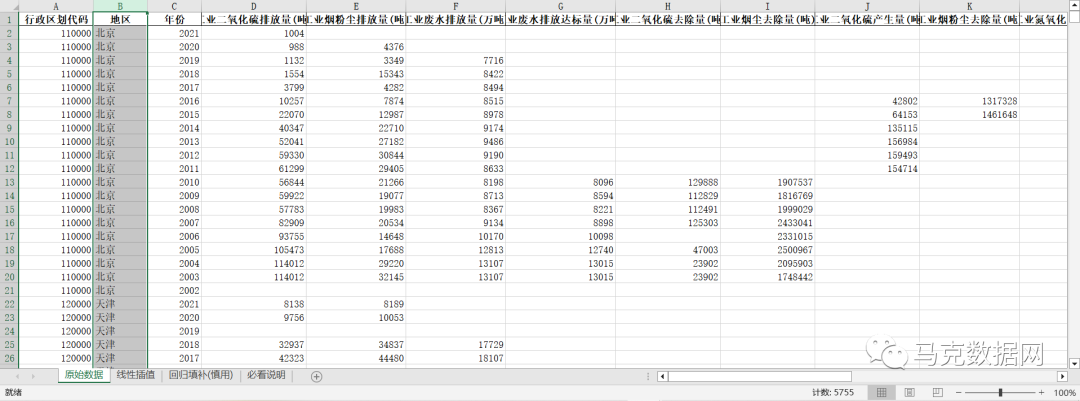Click horizontal scrollbar left arrow
The image size is (1080, 401).
662,376
